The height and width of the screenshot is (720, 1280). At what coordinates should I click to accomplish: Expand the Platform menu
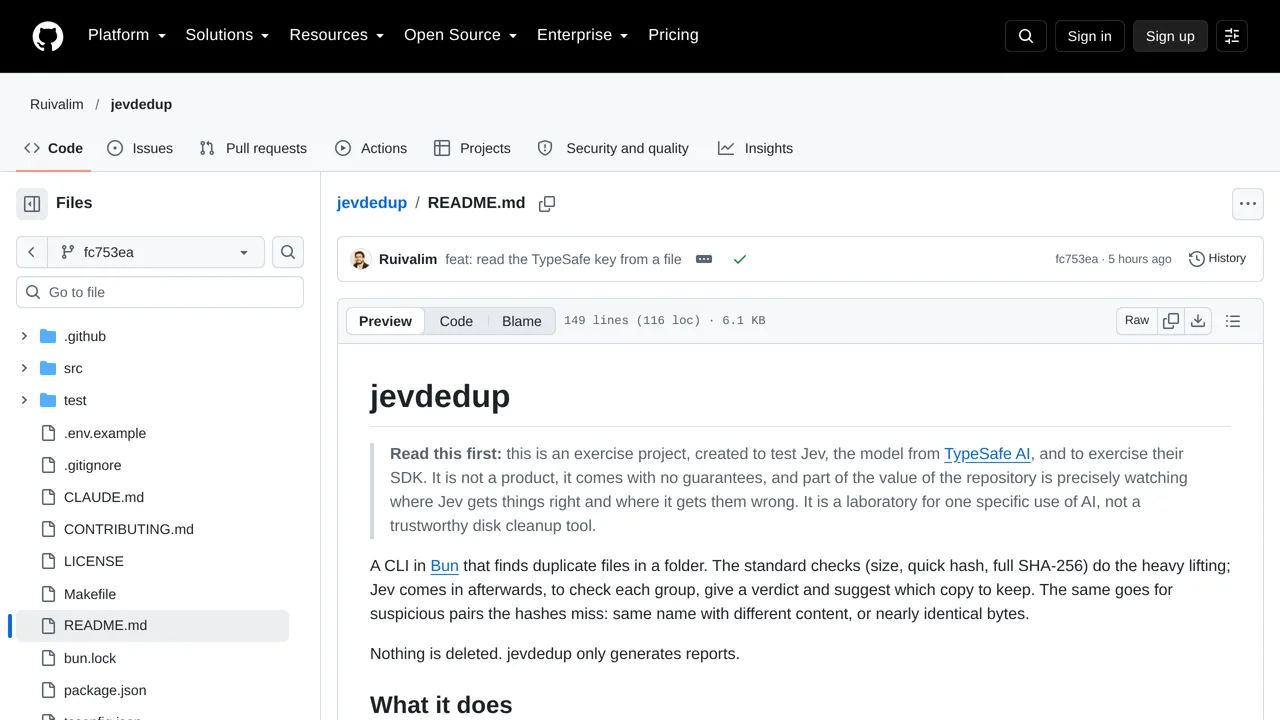pyautogui.click(x=126, y=35)
